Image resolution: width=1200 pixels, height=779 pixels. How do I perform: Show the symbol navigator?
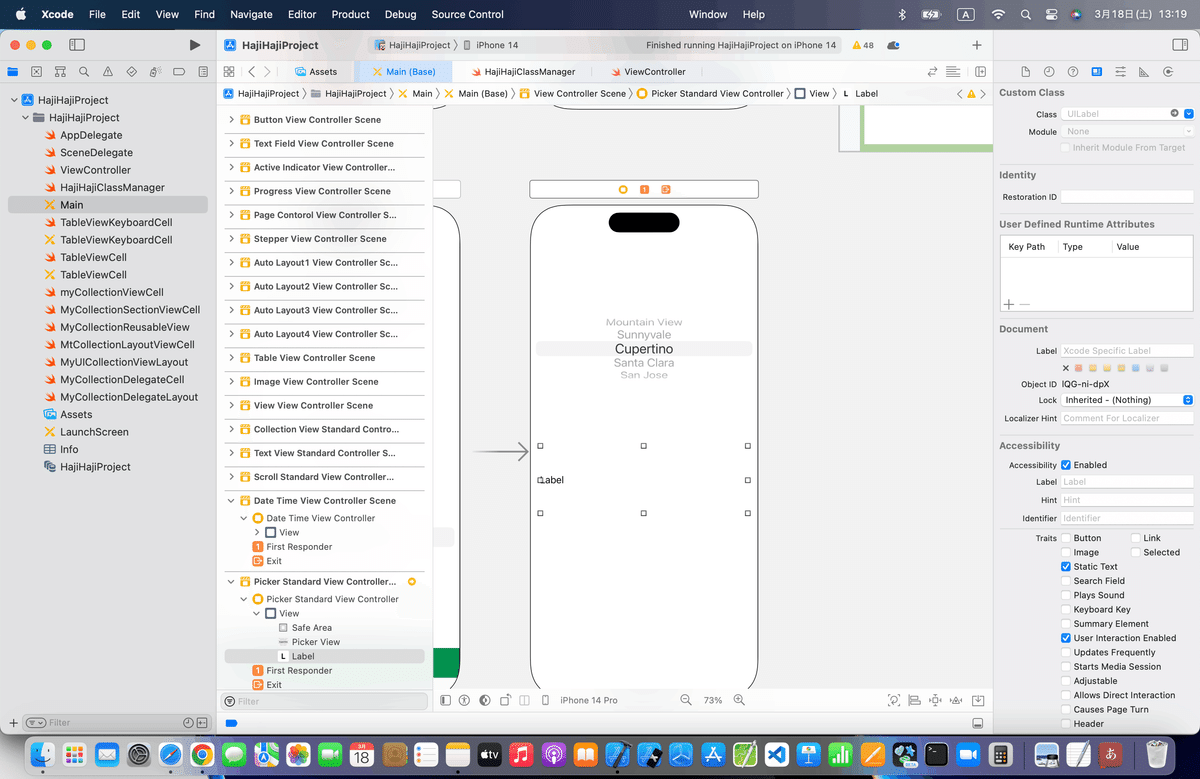pyautogui.click(x=60, y=72)
